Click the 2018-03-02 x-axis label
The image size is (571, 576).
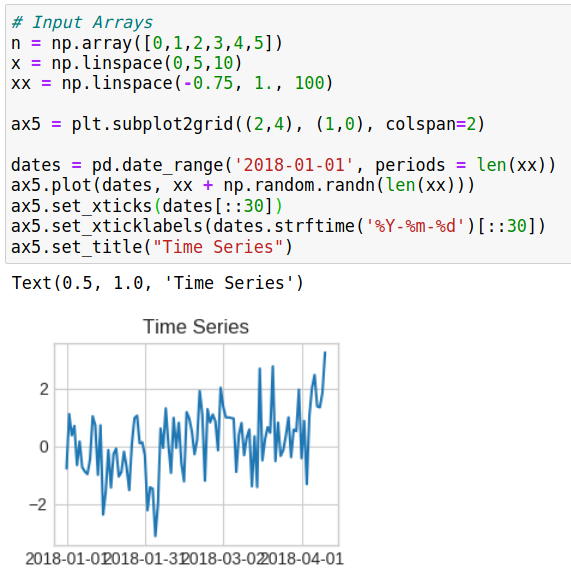(x=224, y=559)
